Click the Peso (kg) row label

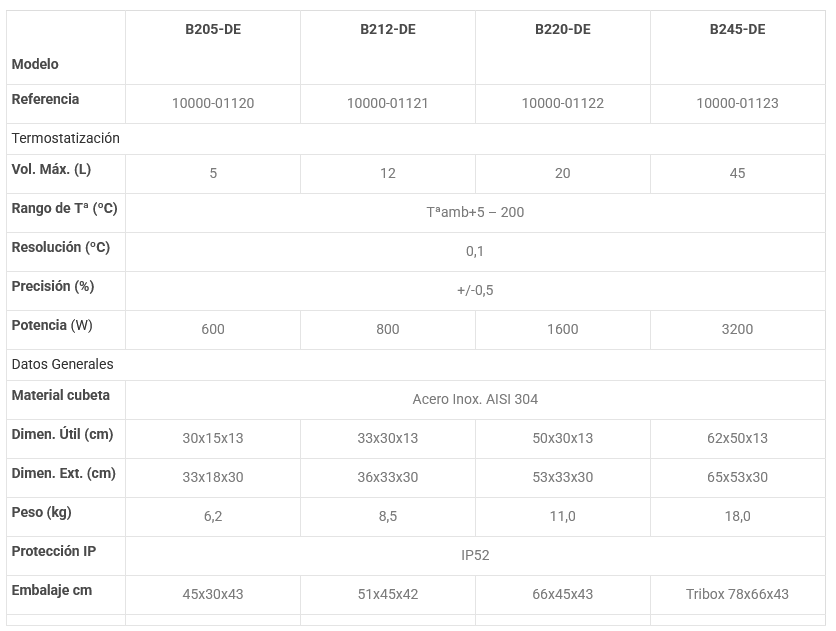coord(42,512)
